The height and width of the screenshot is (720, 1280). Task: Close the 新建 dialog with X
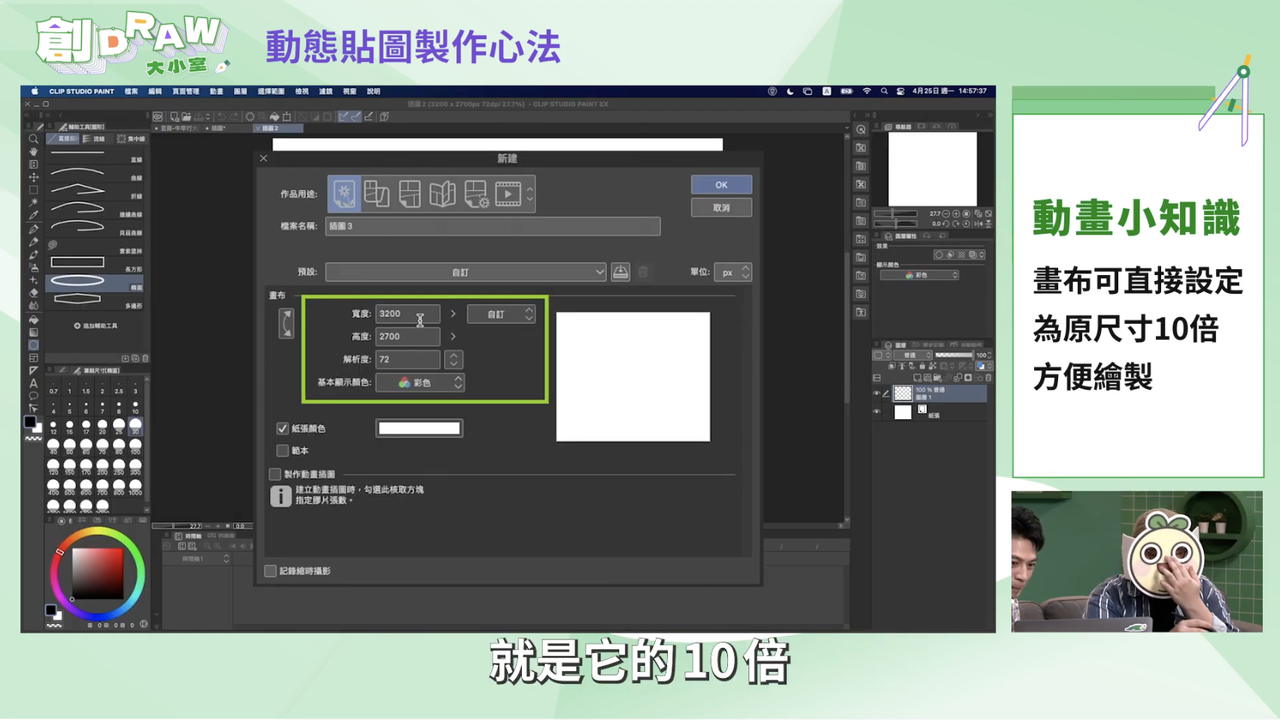click(x=264, y=158)
